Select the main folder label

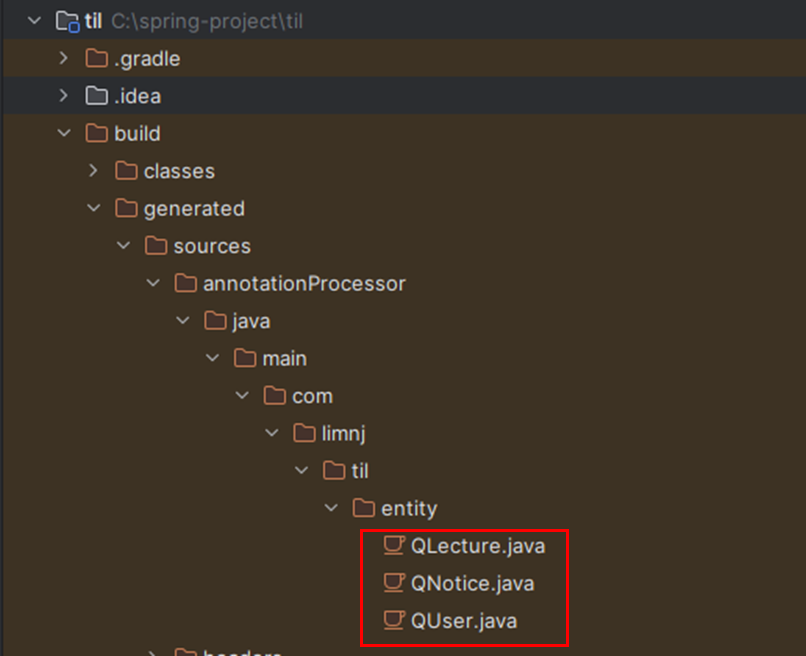(284, 359)
